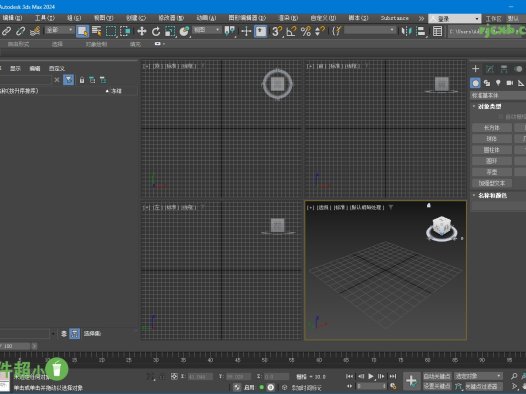
Task: Click the large Set Keys plus button
Action: coord(411,381)
